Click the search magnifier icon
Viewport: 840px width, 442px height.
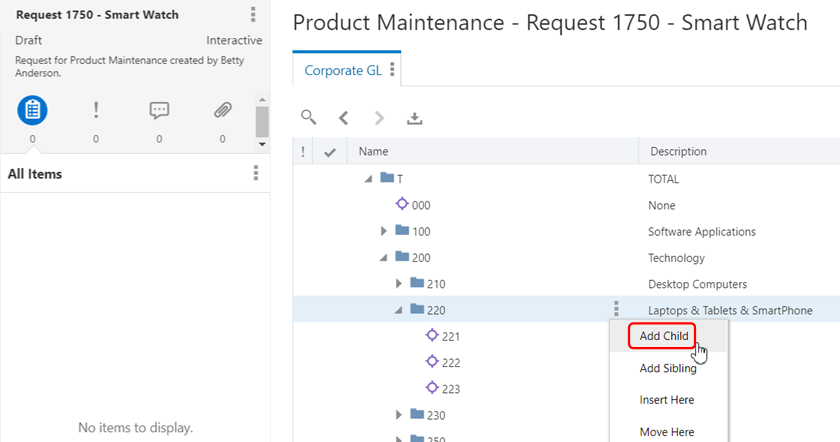point(309,118)
